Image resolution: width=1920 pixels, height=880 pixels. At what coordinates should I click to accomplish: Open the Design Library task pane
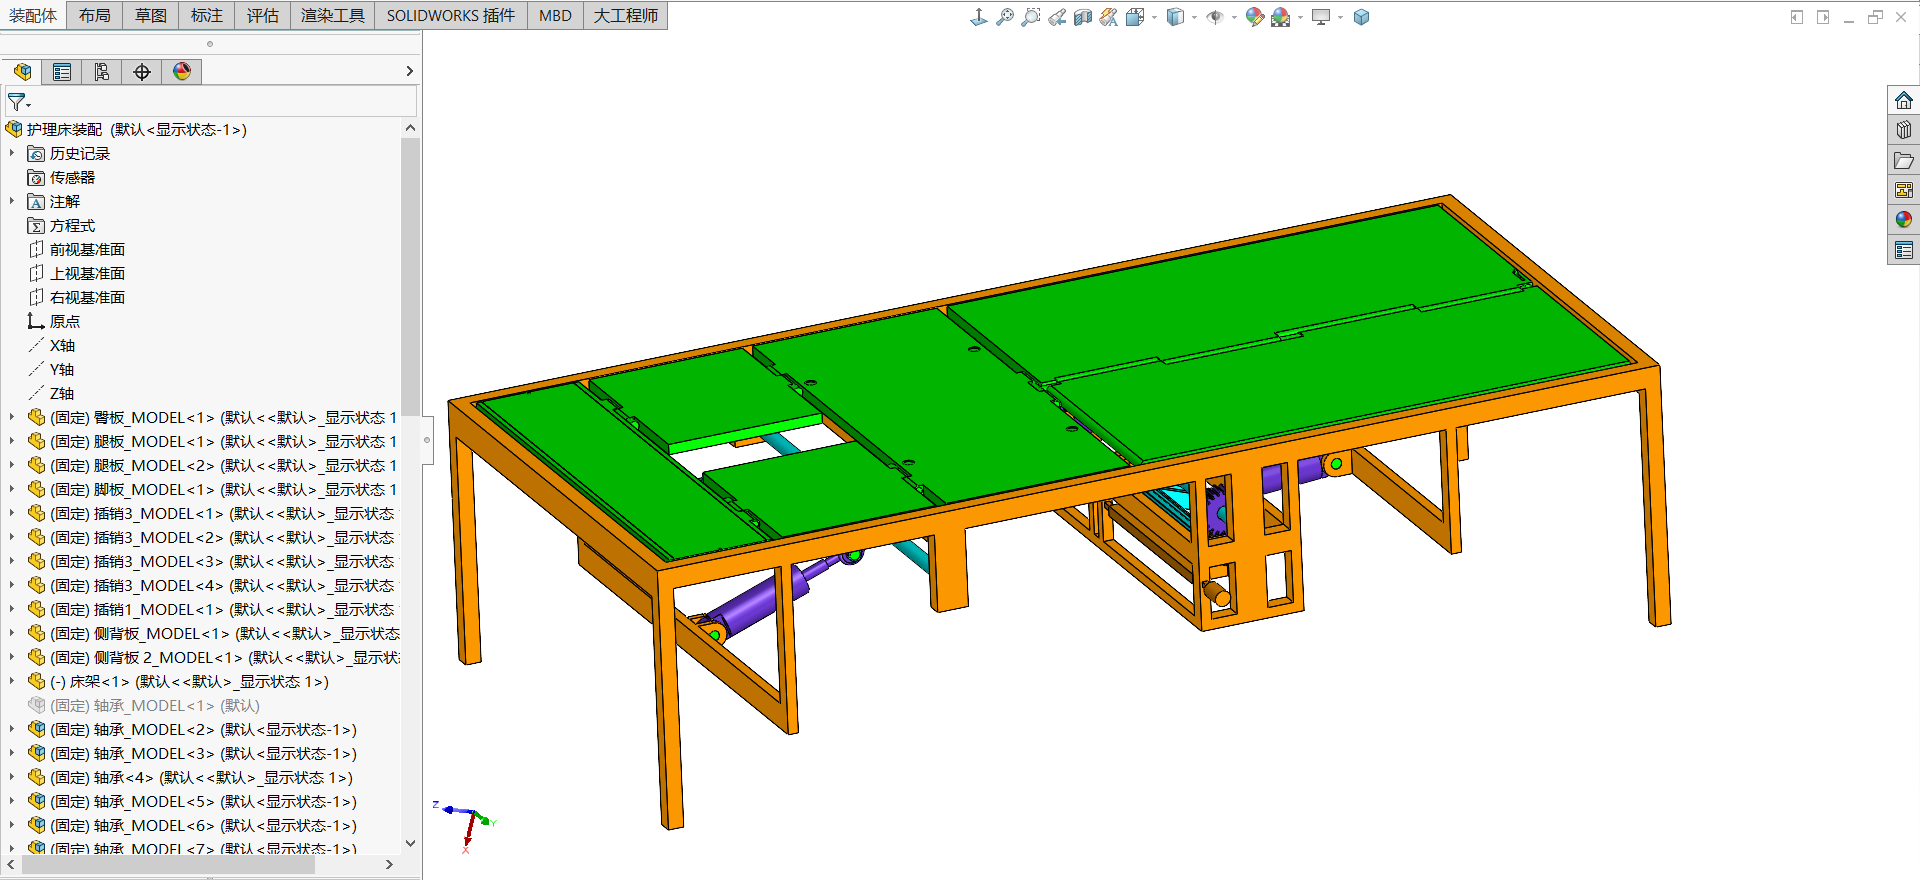click(1904, 130)
